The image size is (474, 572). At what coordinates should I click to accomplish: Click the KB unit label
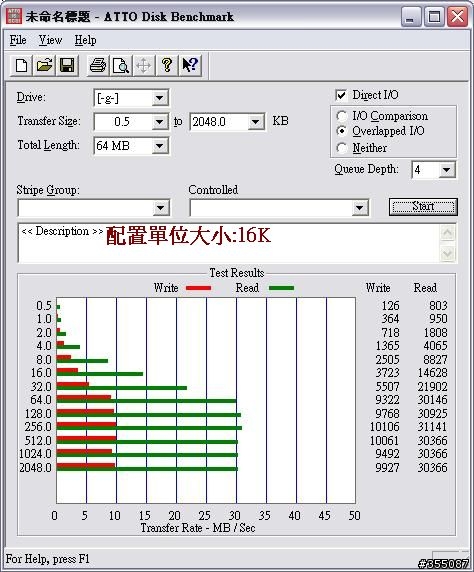coord(280,121)
